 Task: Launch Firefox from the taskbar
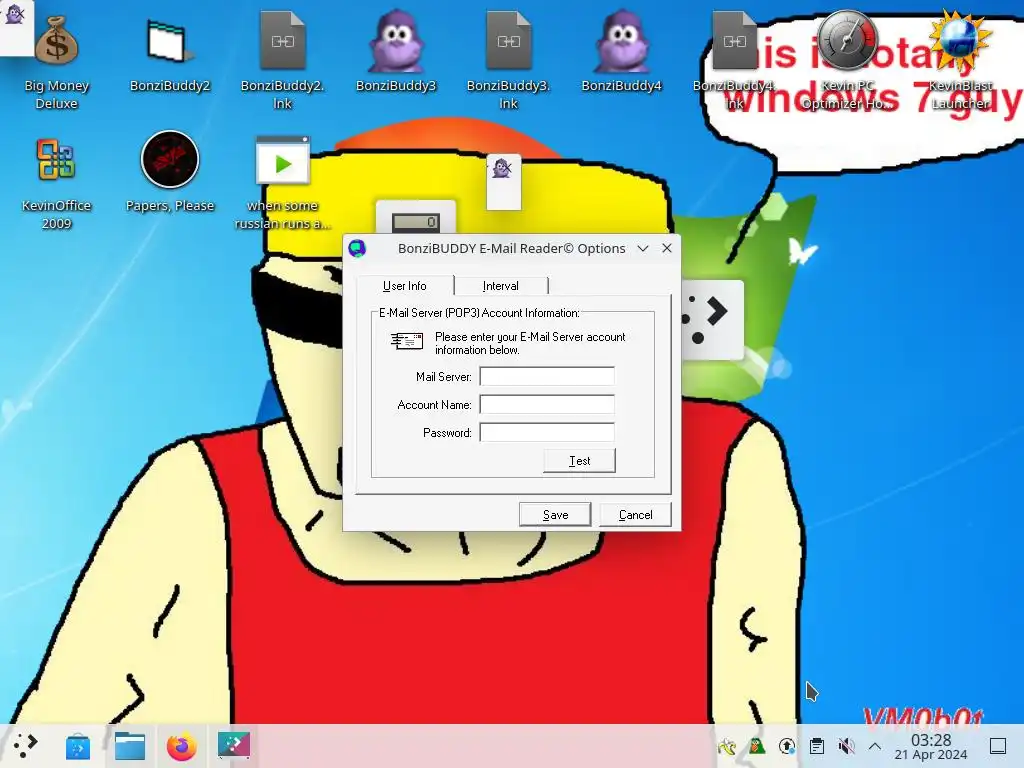click(x=182, y=746)
